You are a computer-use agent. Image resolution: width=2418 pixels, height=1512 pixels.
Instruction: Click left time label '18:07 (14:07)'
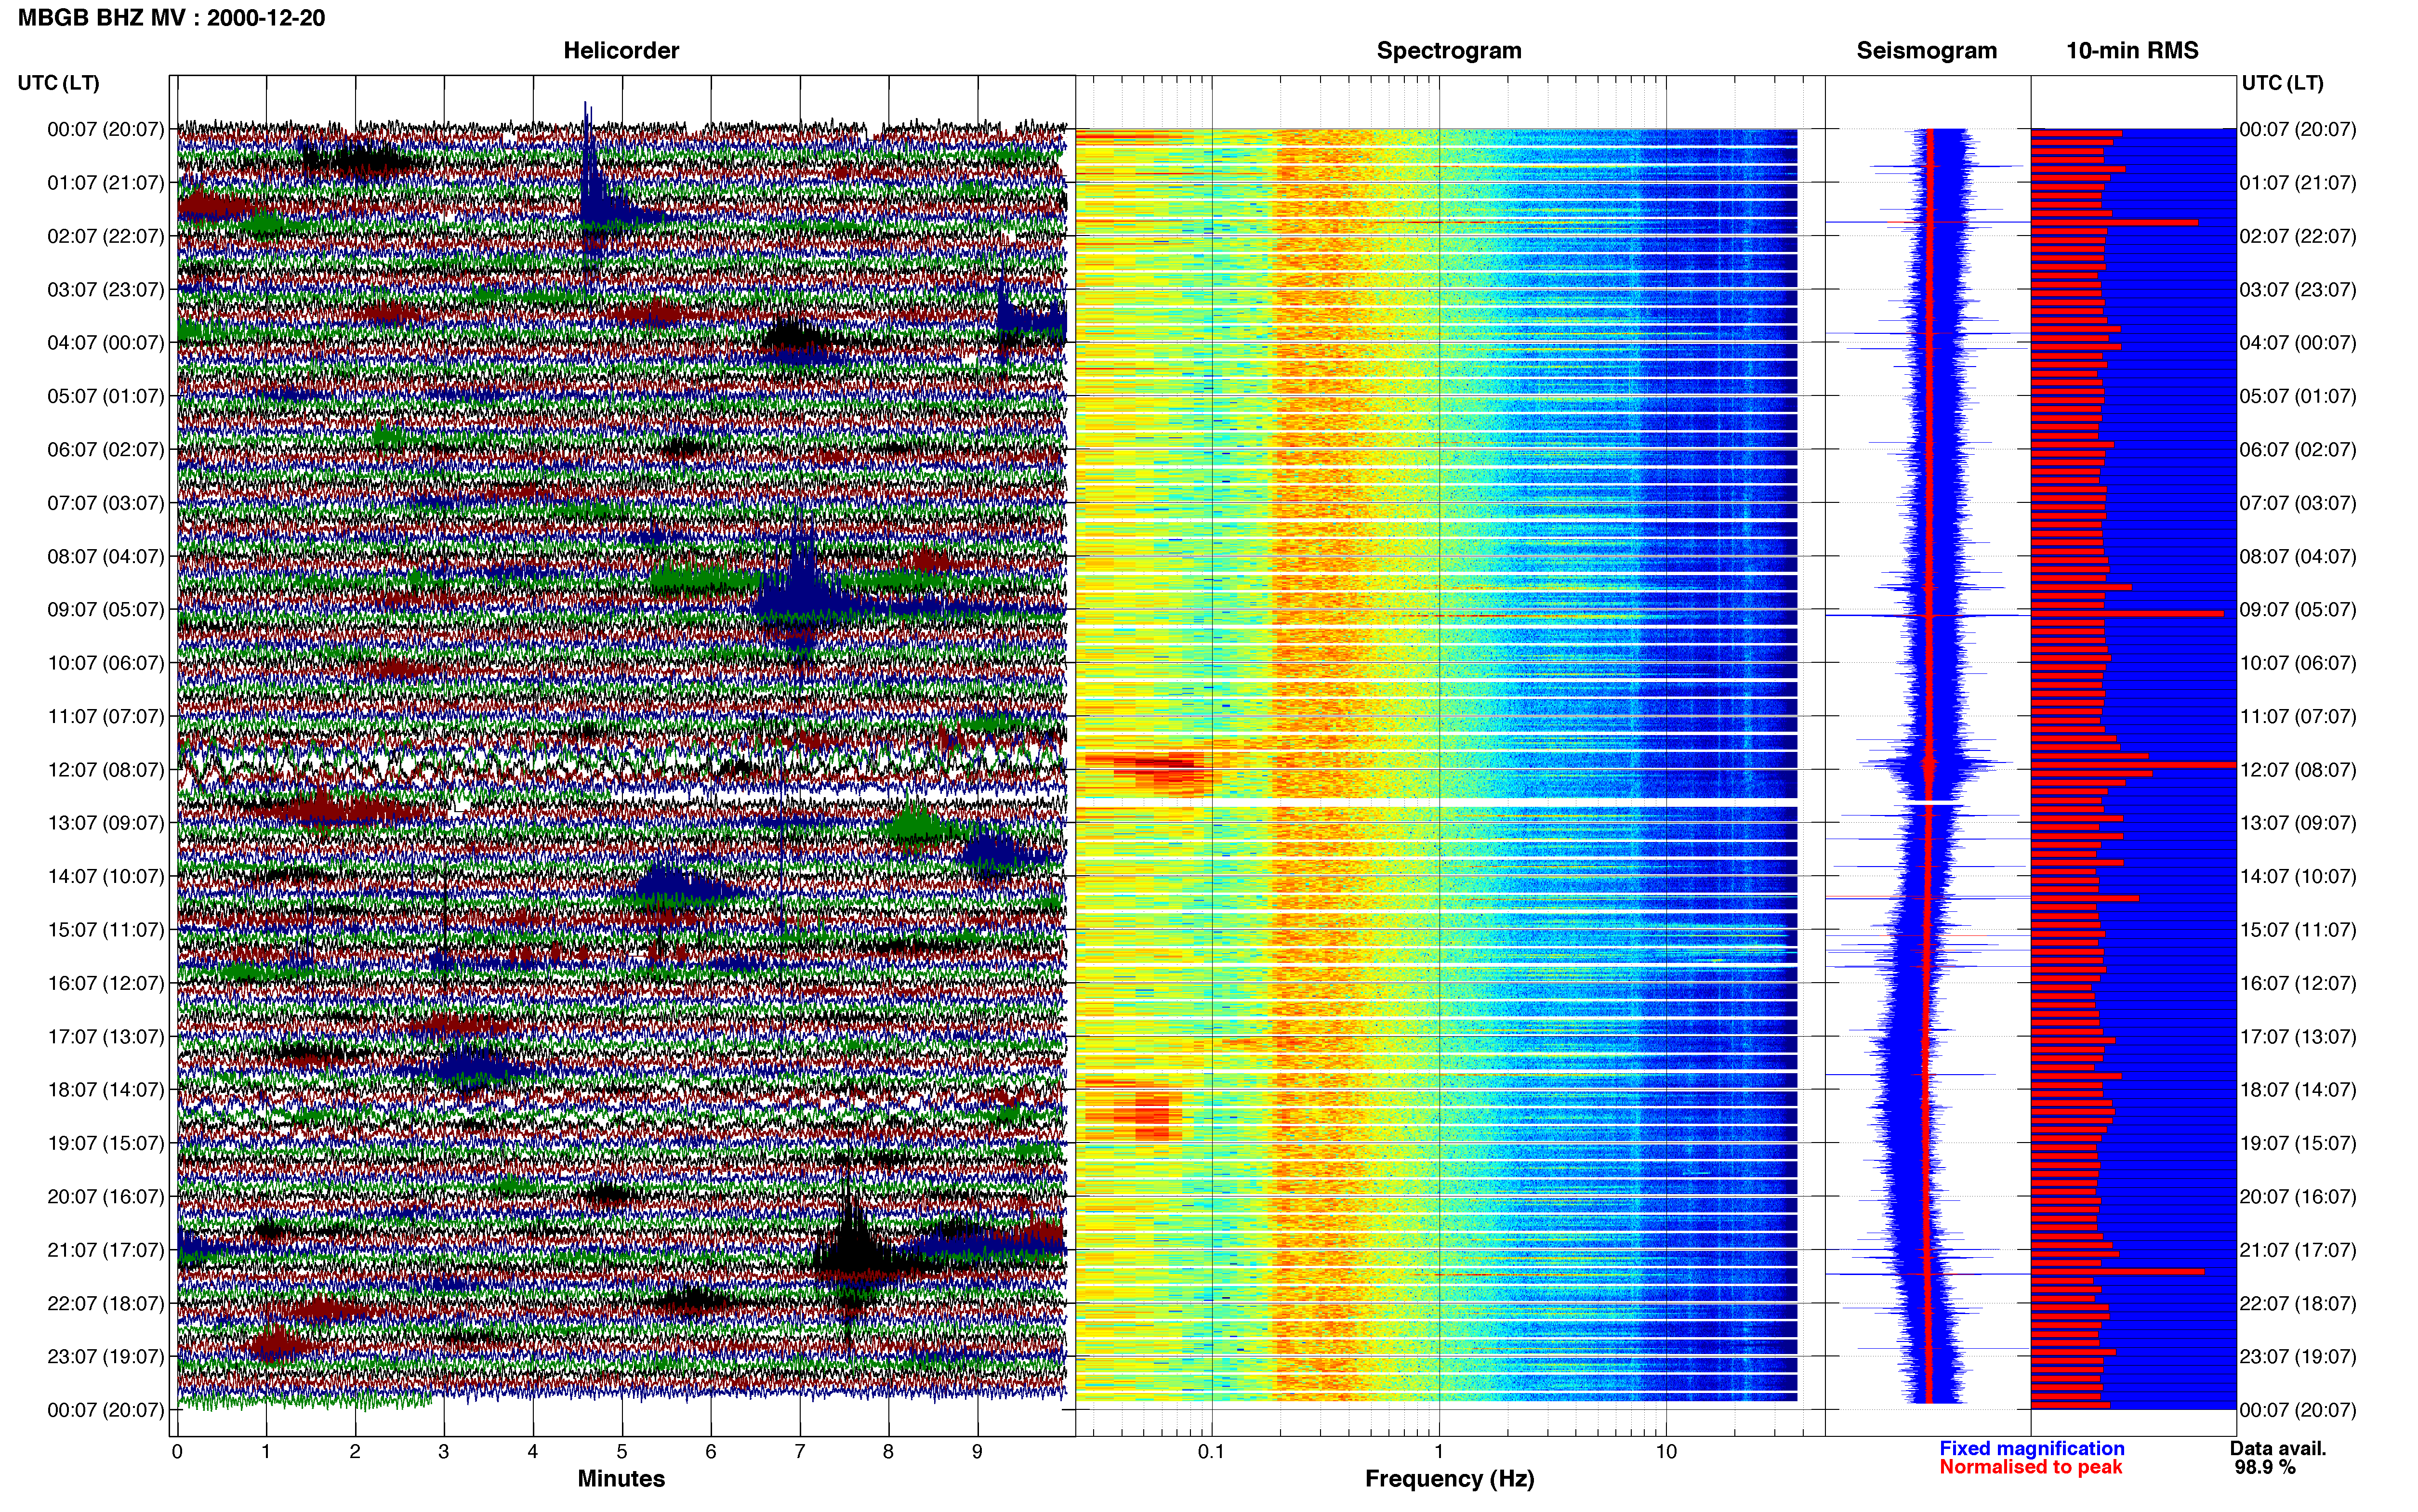(x=106, y=1089)
